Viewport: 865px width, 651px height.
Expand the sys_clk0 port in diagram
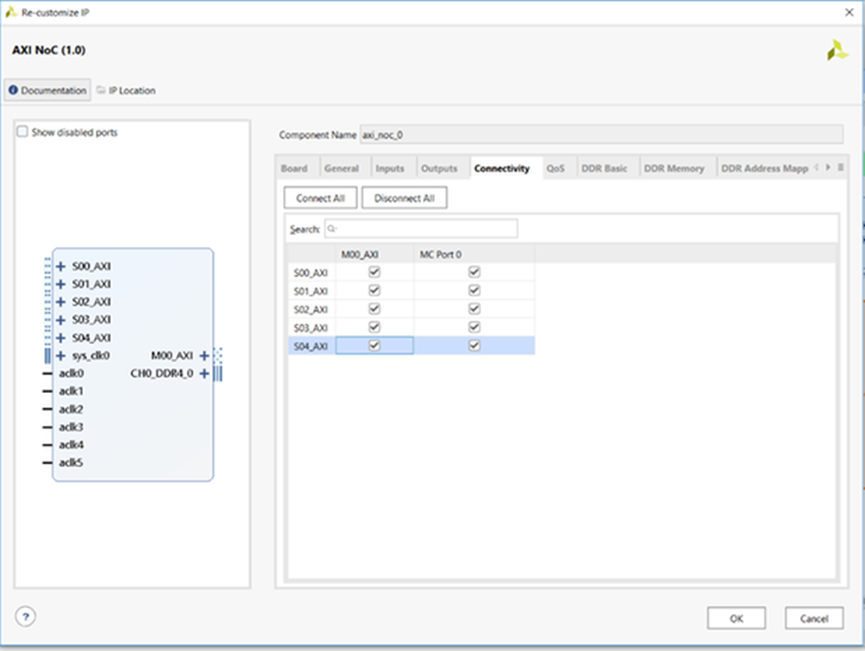click(x=61, y=355)
